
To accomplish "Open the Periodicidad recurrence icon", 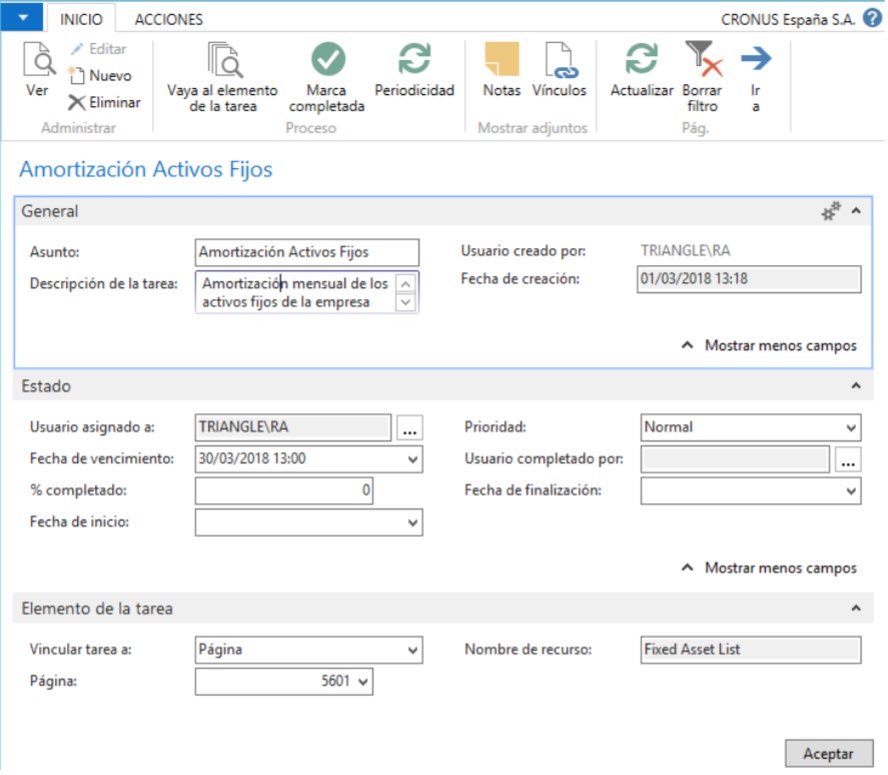I will point(415,75).
